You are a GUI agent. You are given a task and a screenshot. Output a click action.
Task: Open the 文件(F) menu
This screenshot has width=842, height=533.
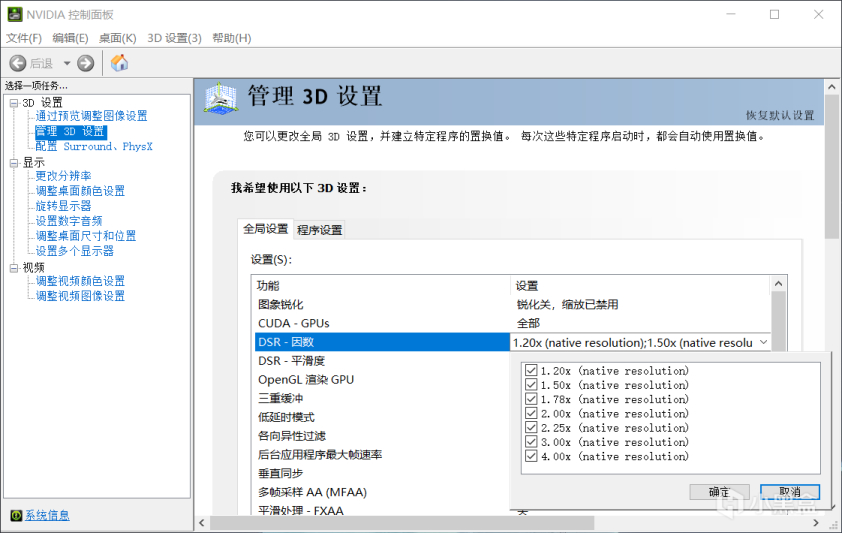(x=24, y=38)
